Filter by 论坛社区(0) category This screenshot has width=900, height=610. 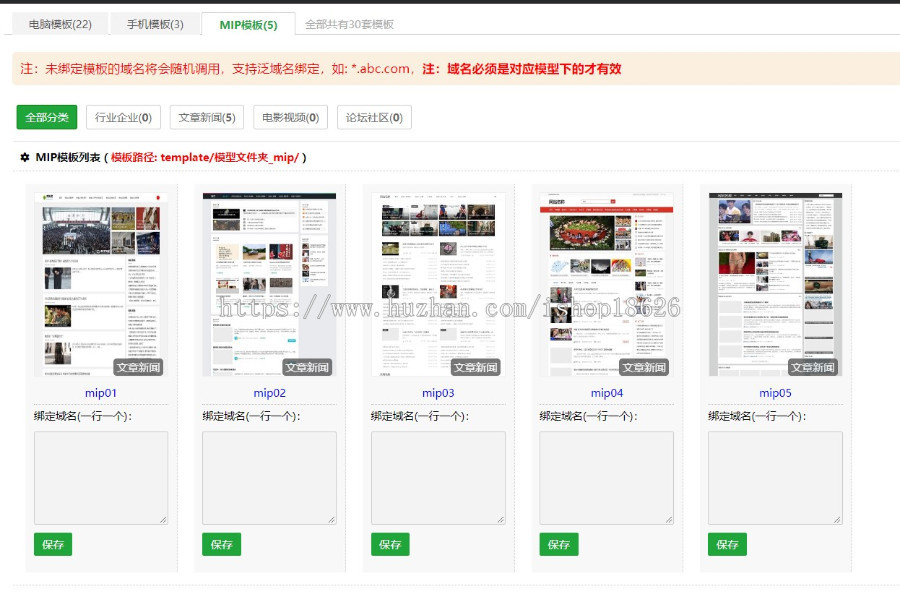(374, 118)
